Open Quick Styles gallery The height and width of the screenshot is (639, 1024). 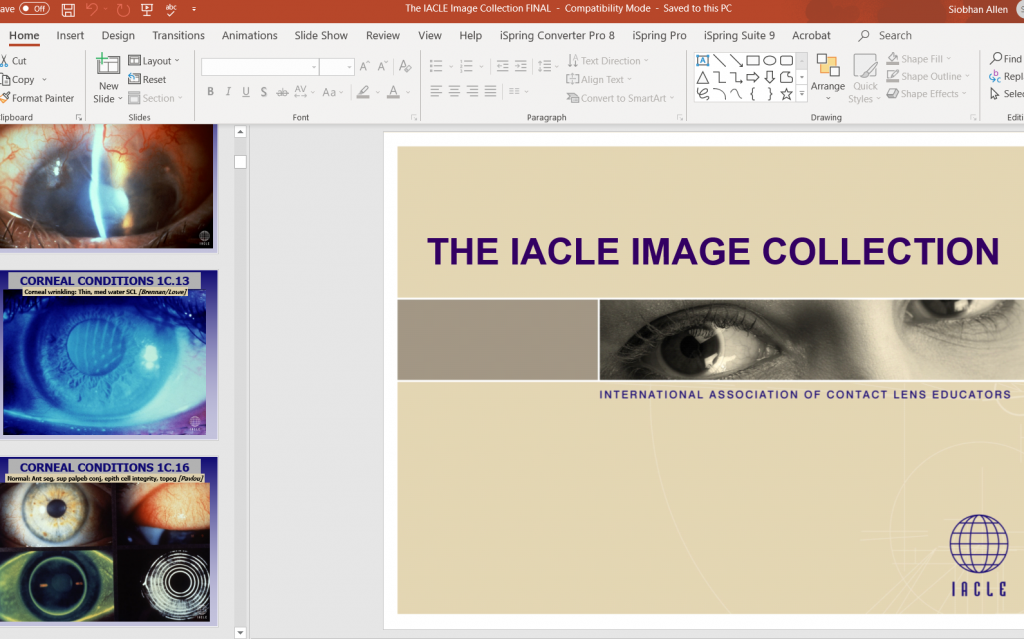865,79
